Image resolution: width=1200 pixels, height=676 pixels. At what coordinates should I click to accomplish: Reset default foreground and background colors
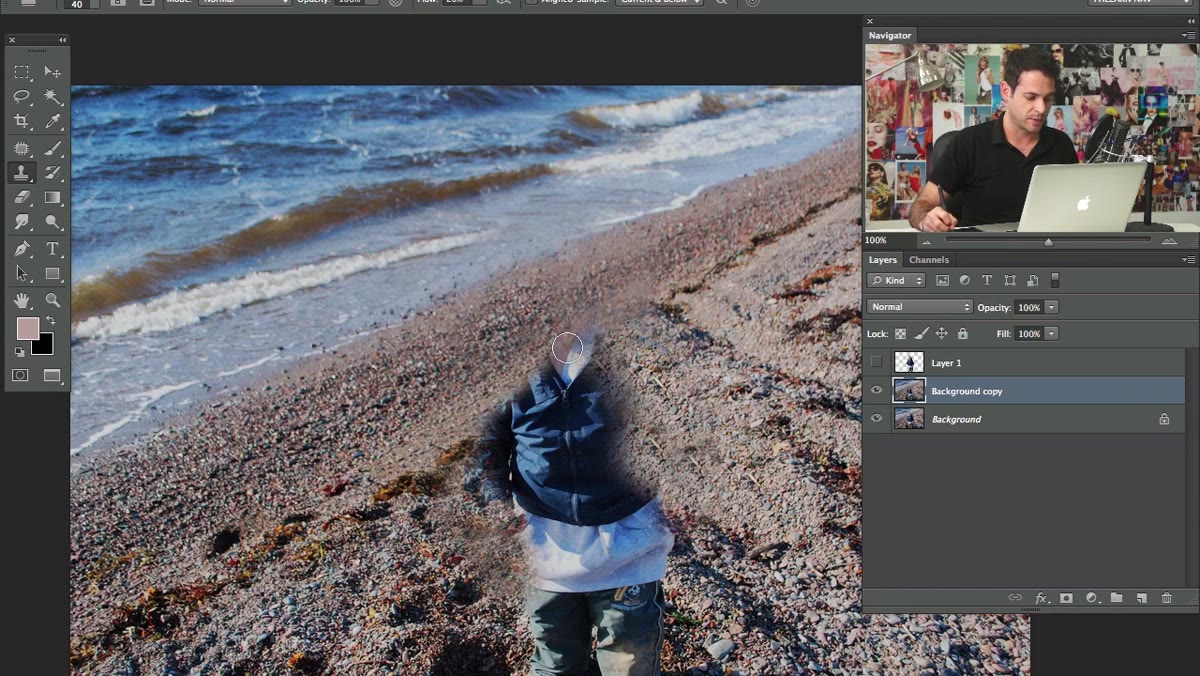(20, 352)
